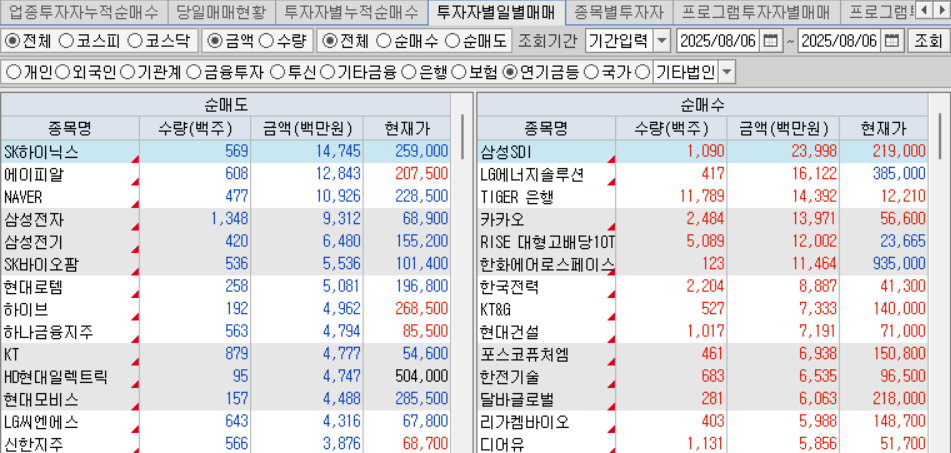Screen dimensions: 951x453
Task: Click 현재가 header in 순매수 table
Action: [883, 129]
